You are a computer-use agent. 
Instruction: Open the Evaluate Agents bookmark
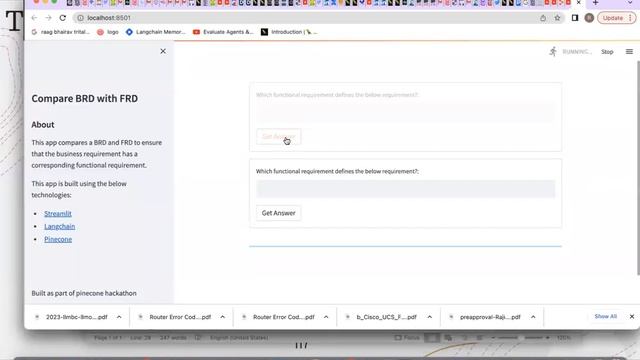[x=223, y=32]
